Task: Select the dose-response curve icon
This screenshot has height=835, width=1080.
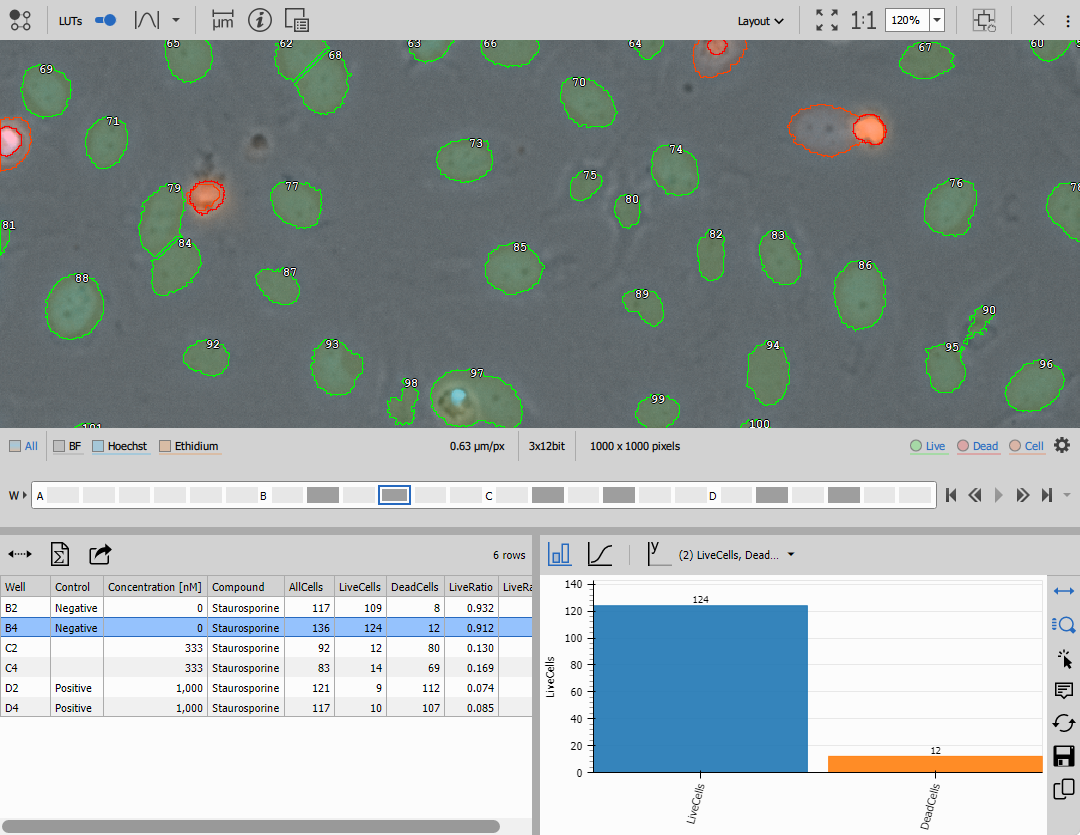Action: pyautogui.click(x=600, y=554)
